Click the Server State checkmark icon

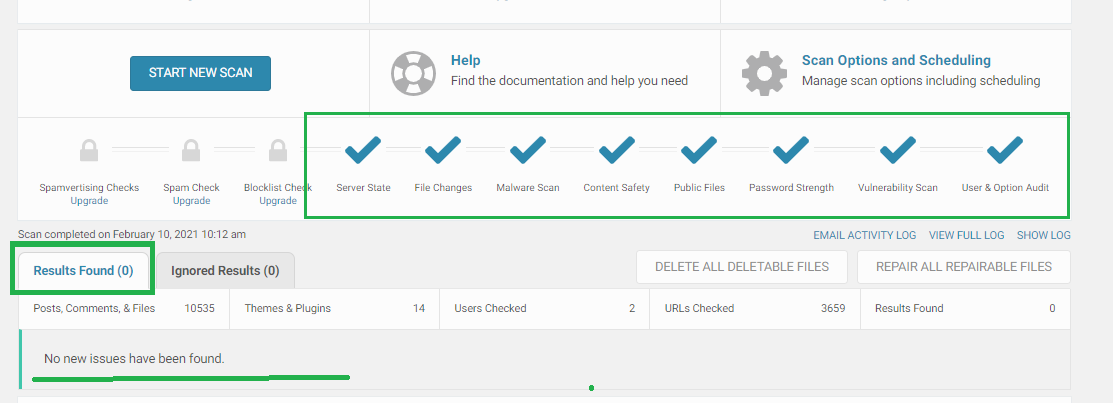(363, 151)
